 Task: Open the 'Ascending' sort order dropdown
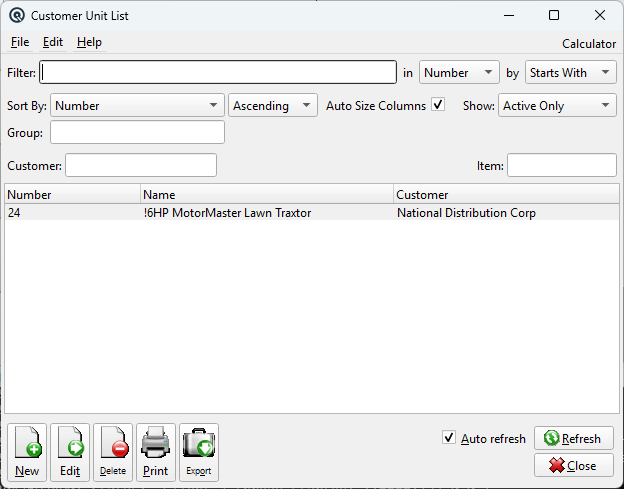[x=273, y=105]
